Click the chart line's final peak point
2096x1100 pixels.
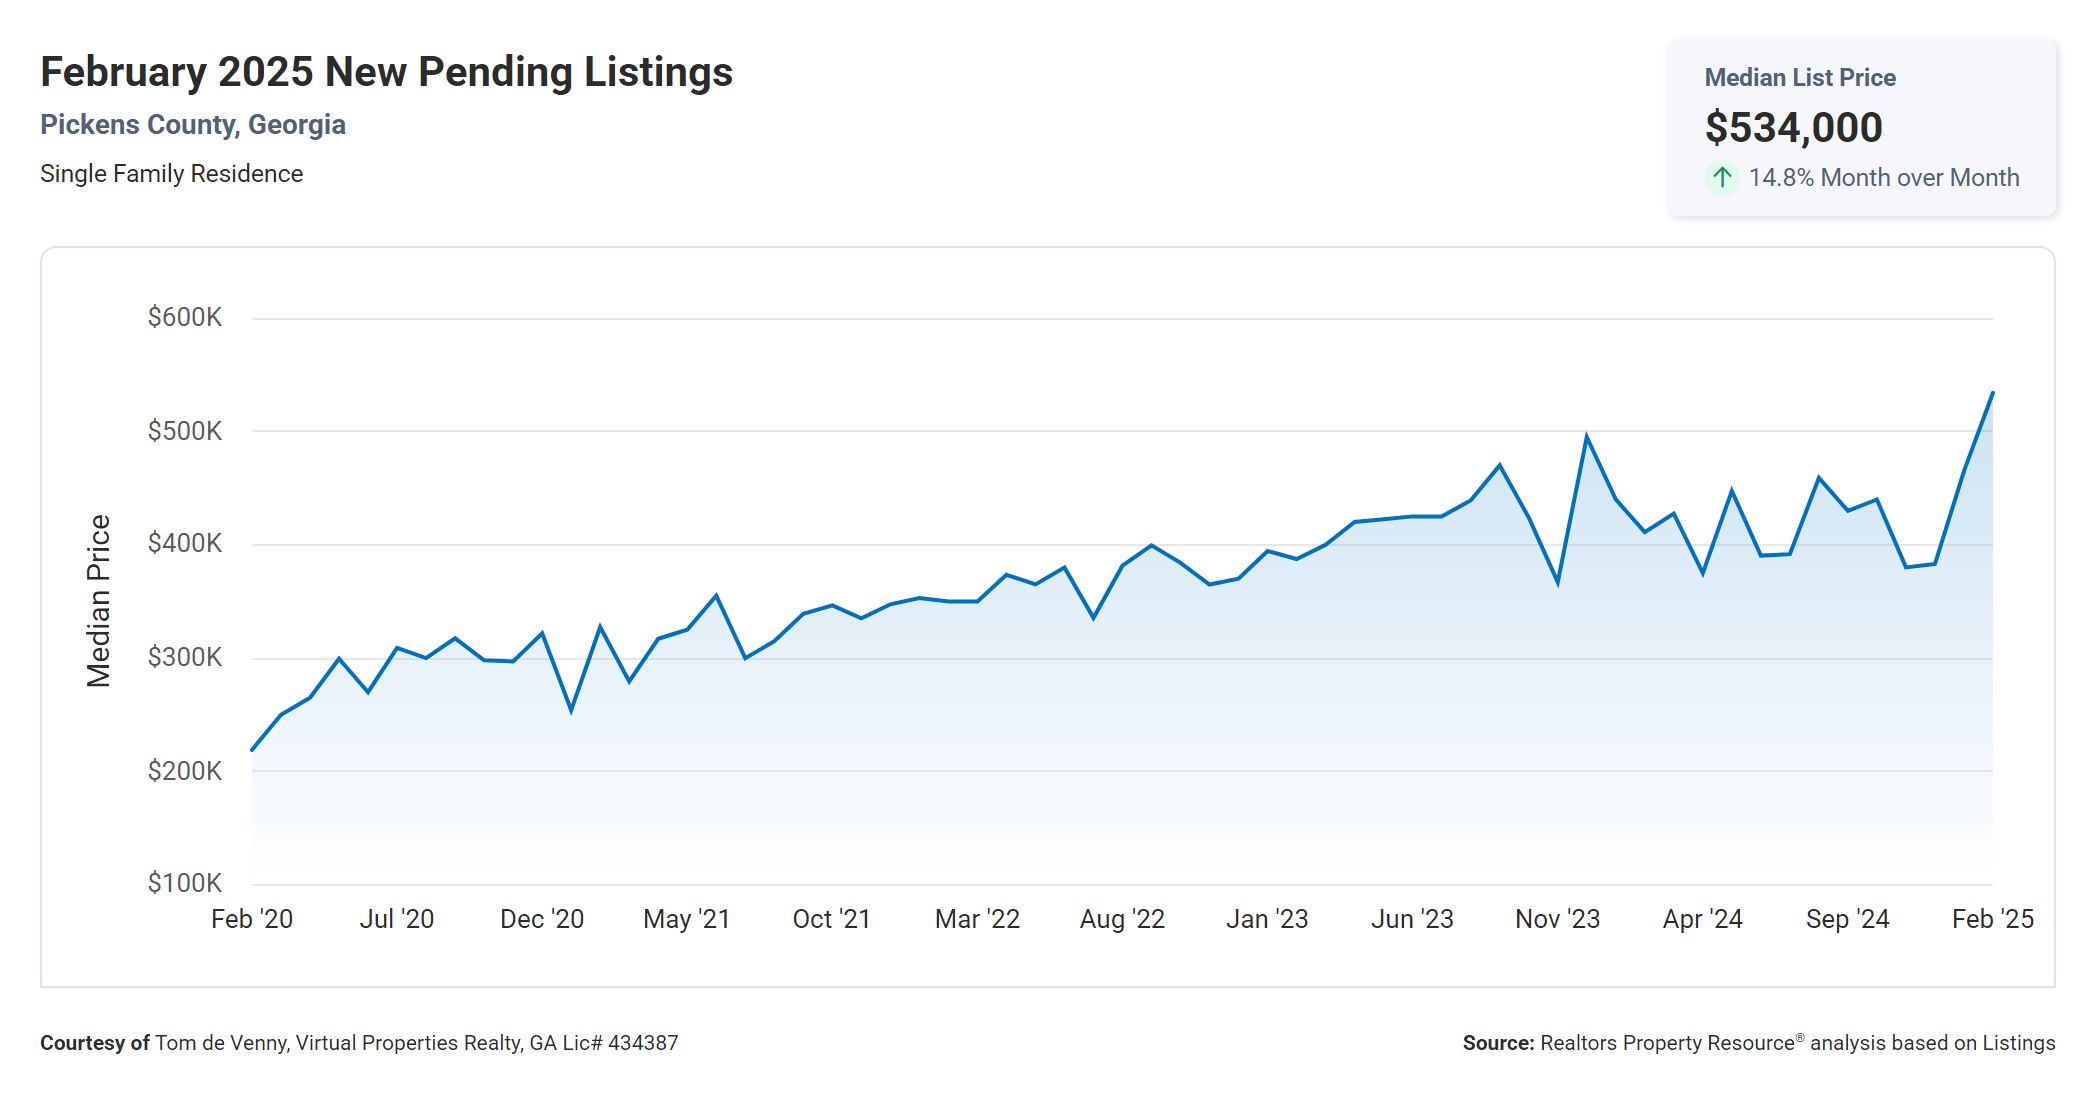point(1992,393)
